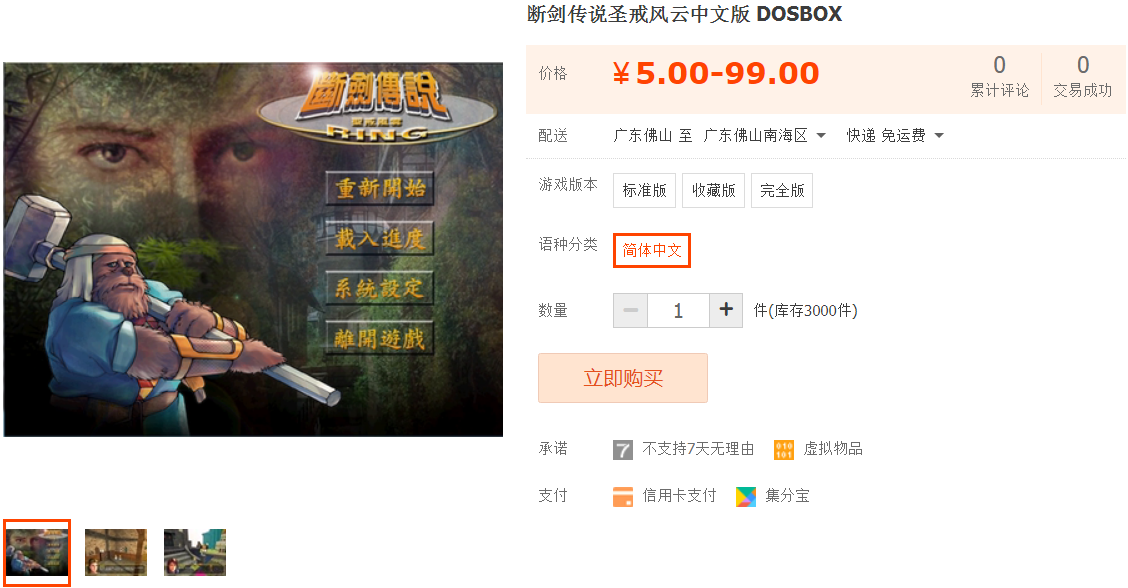Viewport: 1128px width, 588px height.
Task: Click the quantity input field
Action: (x=678, y=310)
